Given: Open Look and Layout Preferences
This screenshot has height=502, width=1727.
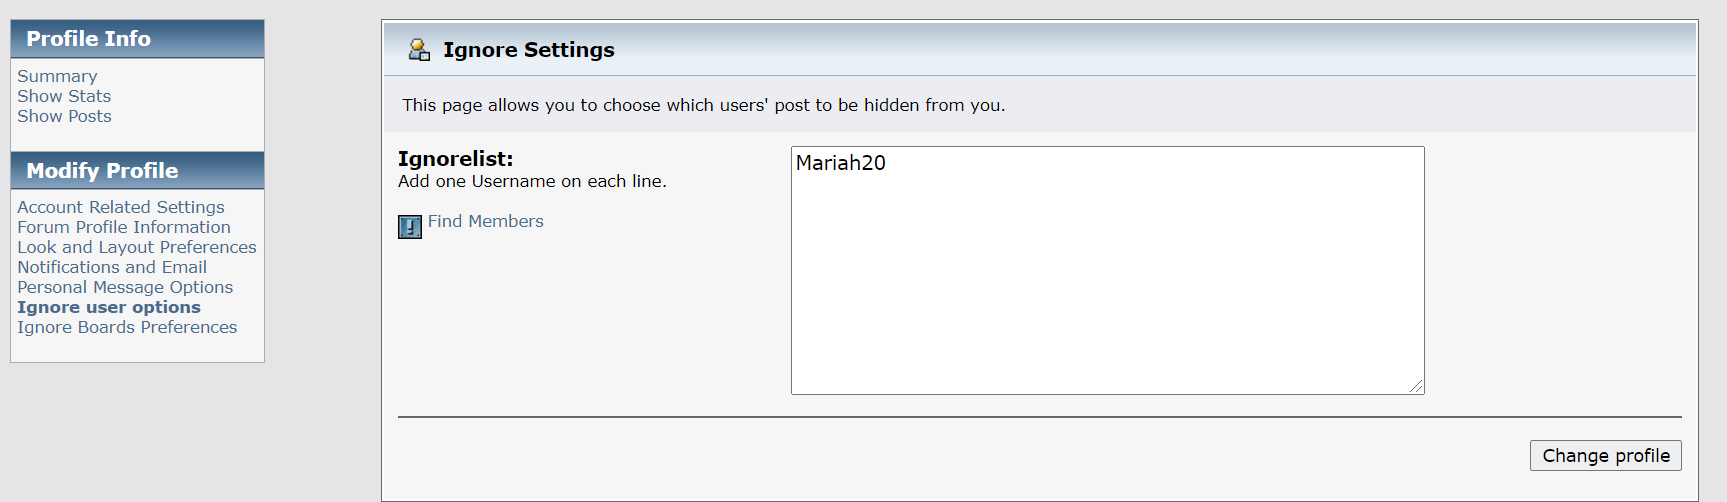Looking at the screenshot, I should (137, 247).
